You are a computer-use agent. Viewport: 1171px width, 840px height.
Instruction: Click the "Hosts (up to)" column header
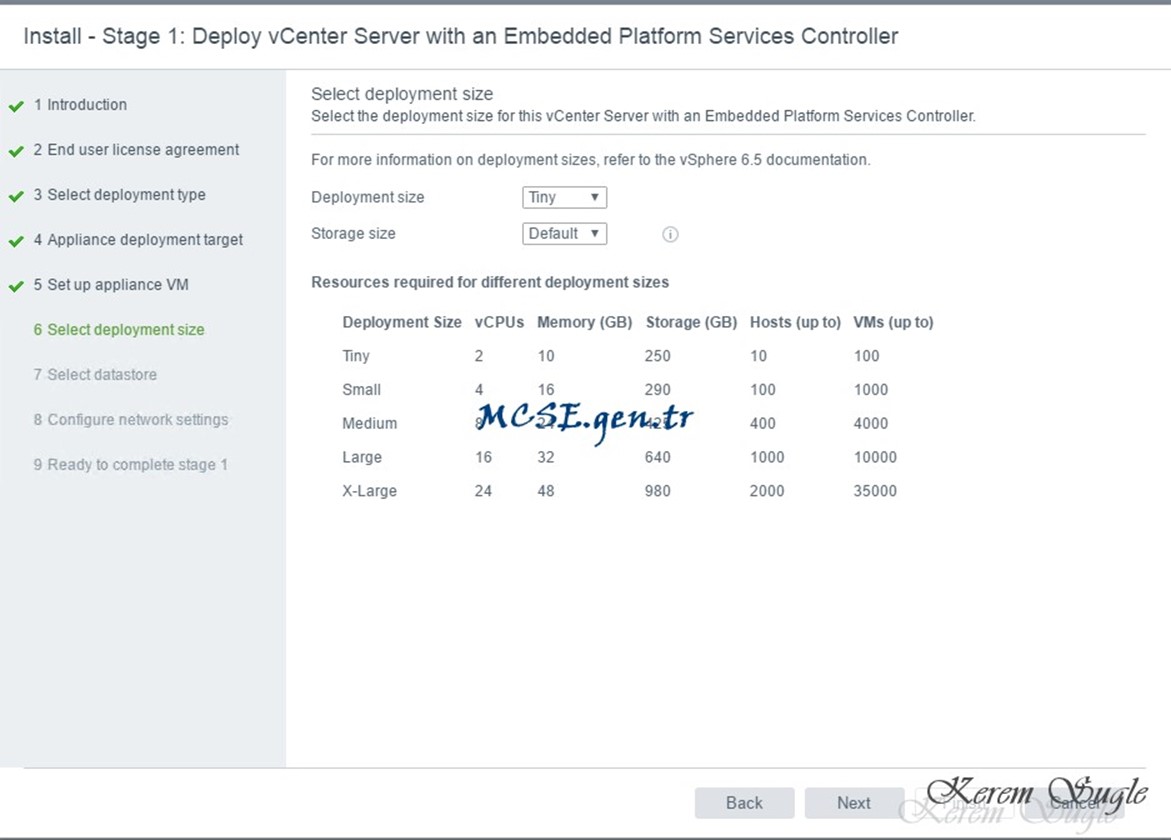tap(795, 322)
